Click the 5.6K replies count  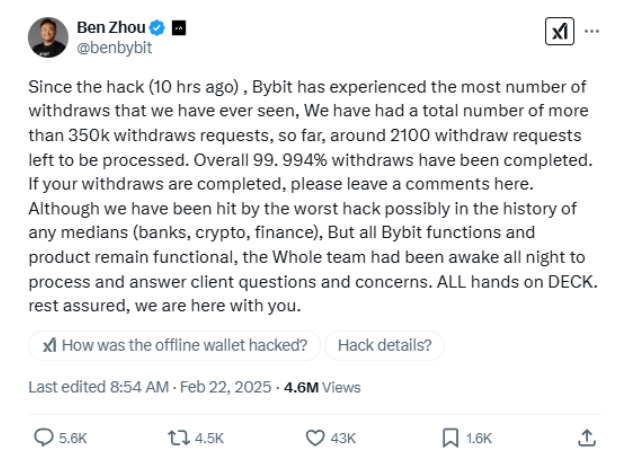pos(73,438)
